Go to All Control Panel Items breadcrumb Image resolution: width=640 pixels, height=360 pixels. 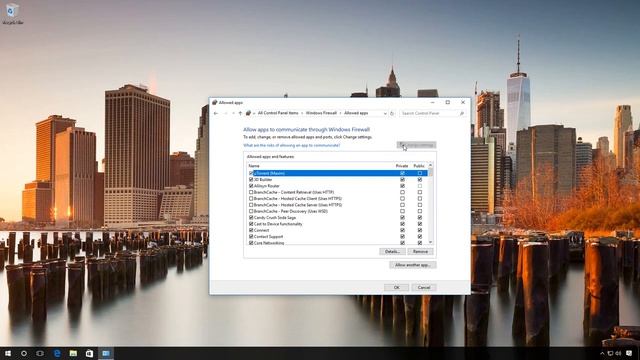(278, 113)
